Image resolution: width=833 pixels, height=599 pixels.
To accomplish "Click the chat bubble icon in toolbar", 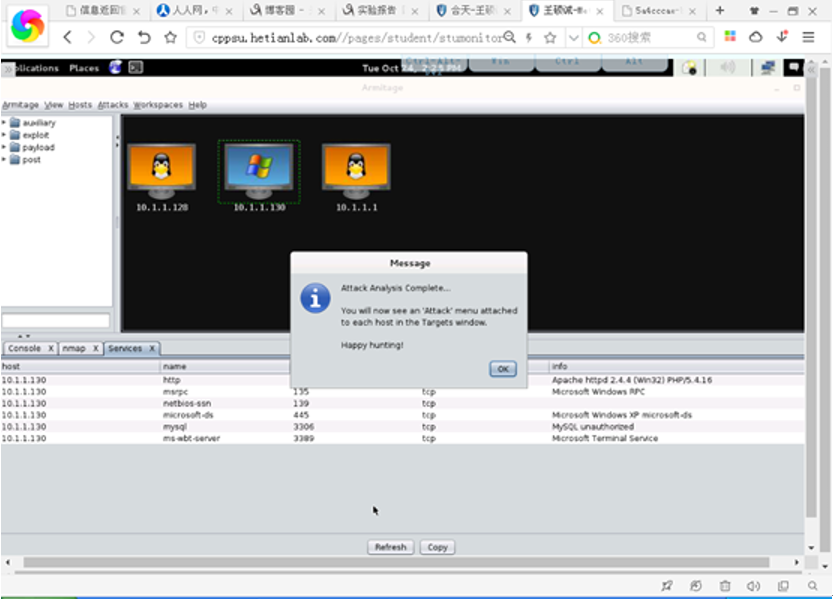I will click(x=794, y=67).
